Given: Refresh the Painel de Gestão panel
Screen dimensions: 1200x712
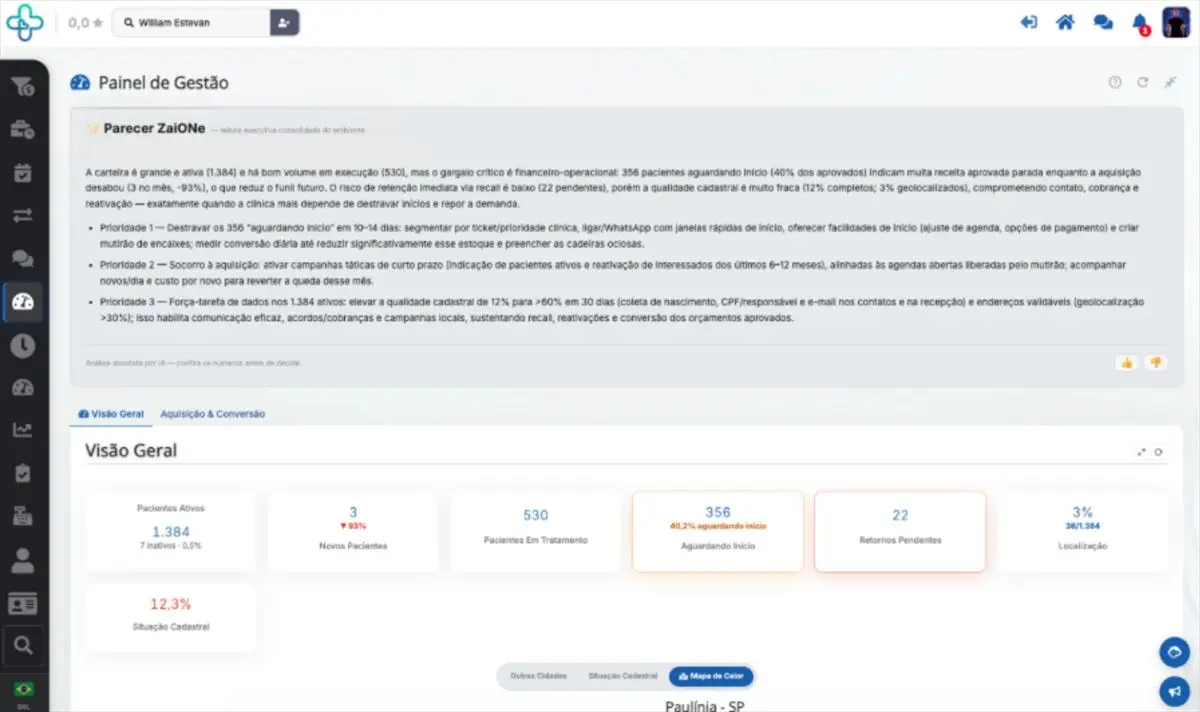Looking at the screenshot, I should point(1143,82).
